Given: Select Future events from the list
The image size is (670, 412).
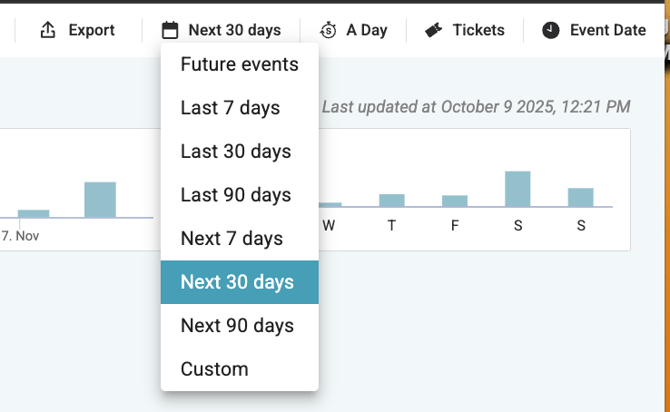Looking at the screenshot, I should coord(239,64).
